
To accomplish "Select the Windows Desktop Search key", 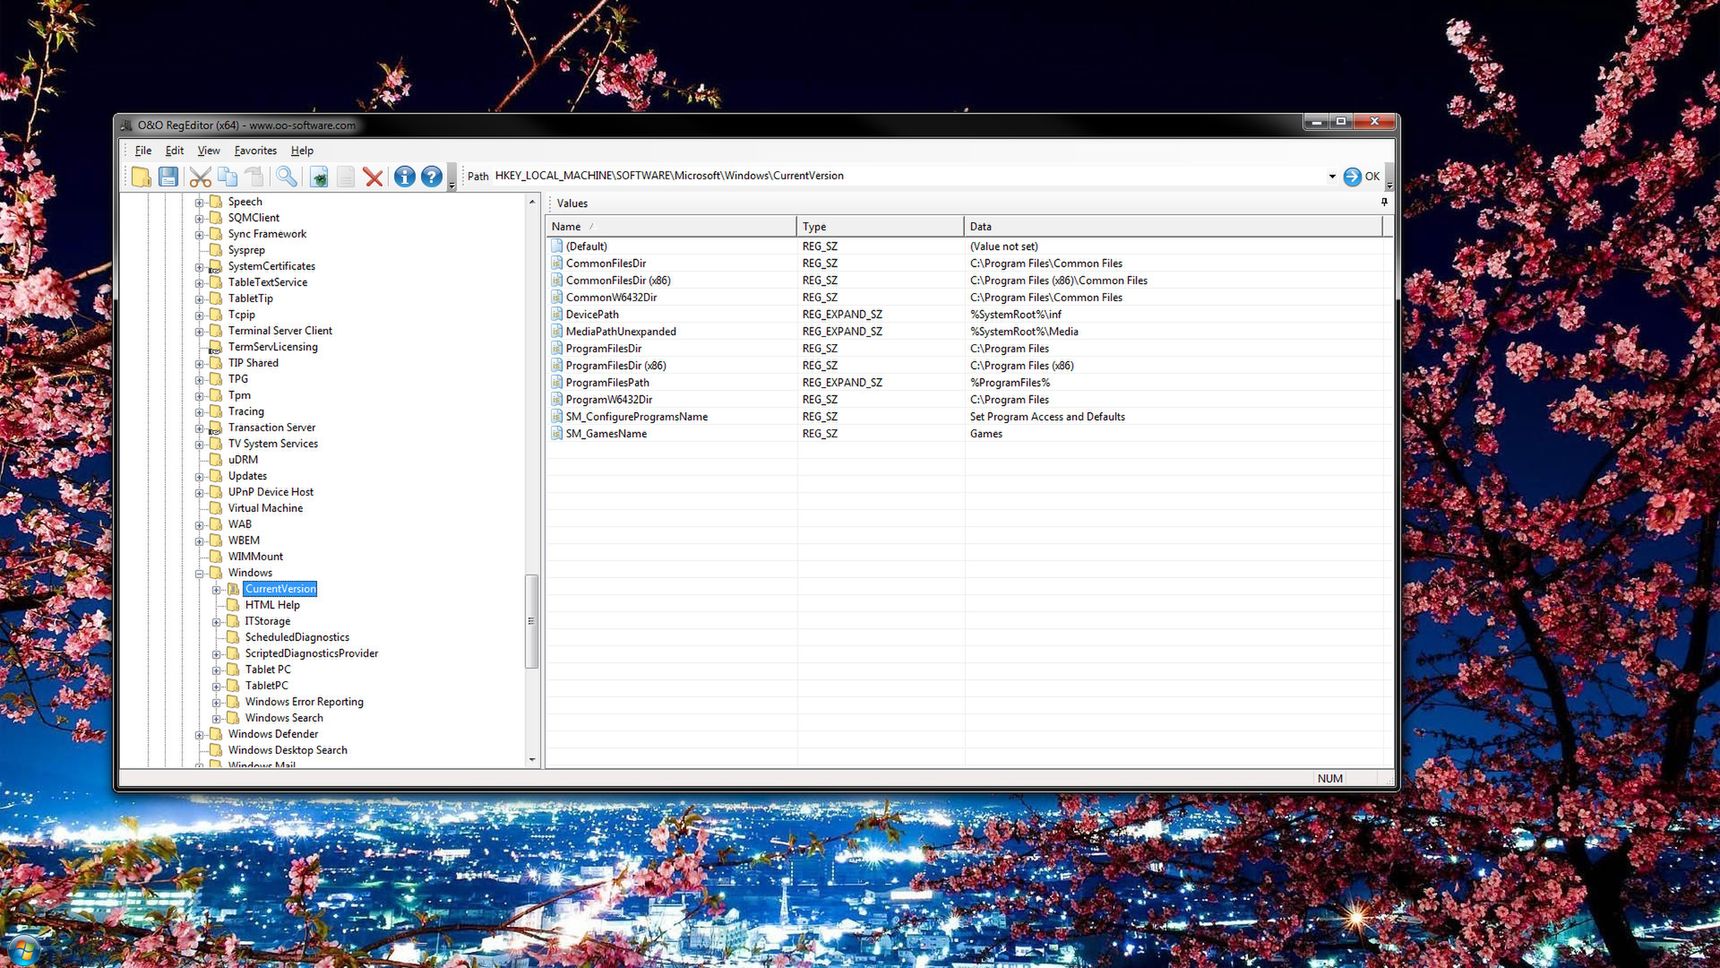I will [x=287, y=750].
